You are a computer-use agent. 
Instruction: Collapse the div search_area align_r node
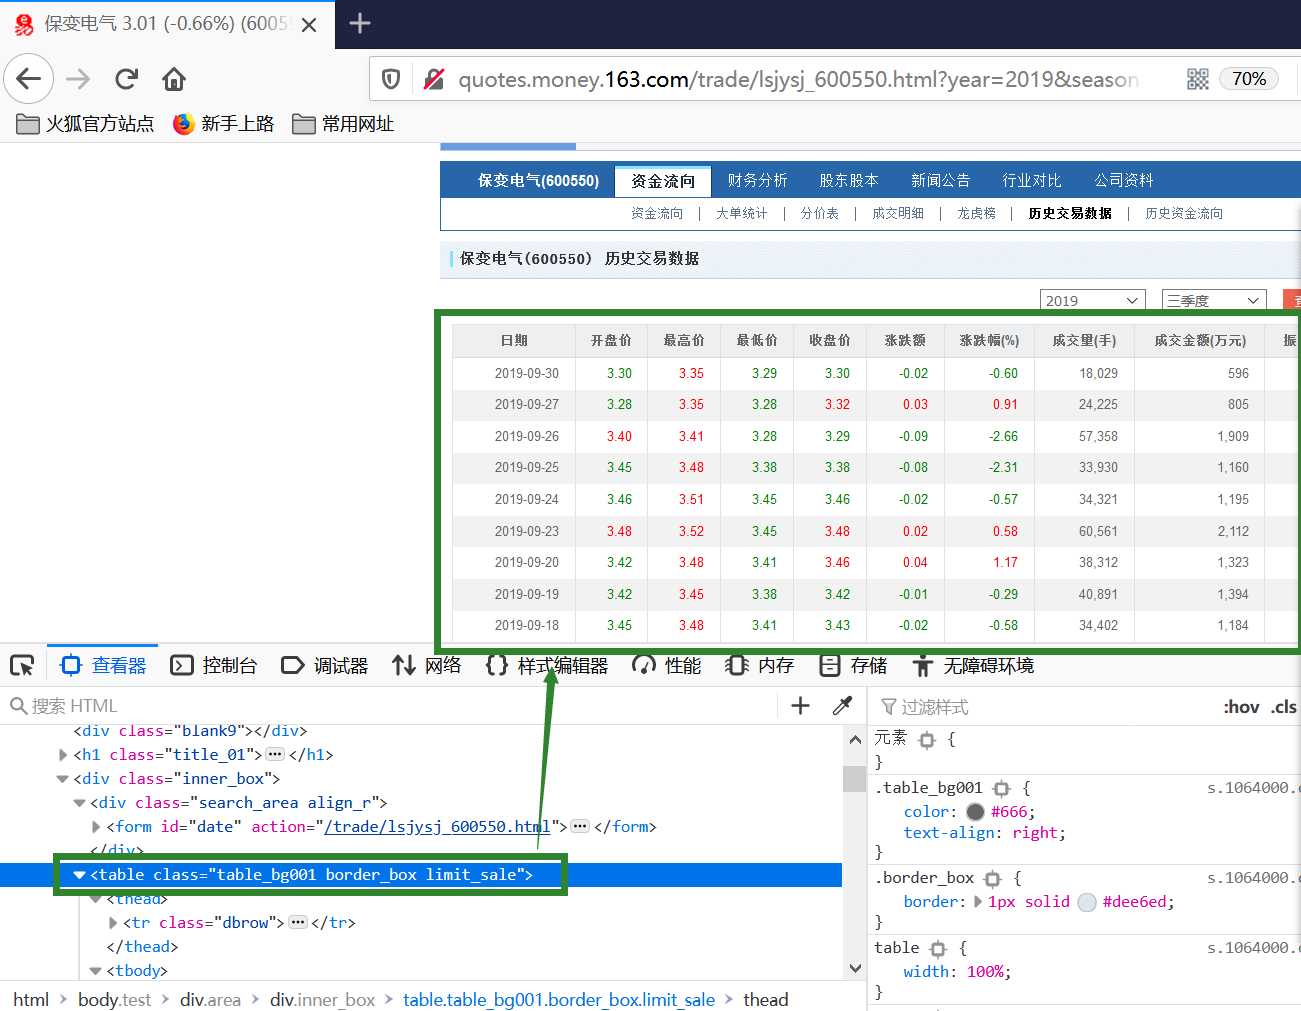pos(79,803)
